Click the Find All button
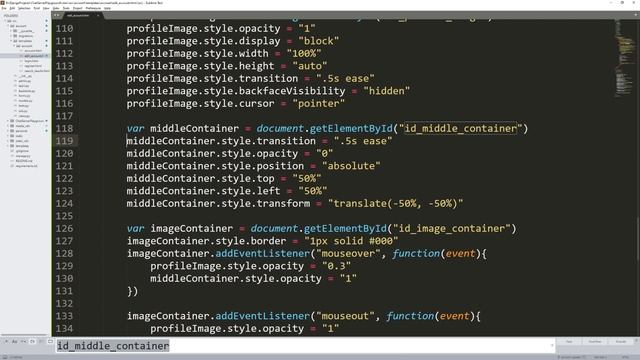 620,341
